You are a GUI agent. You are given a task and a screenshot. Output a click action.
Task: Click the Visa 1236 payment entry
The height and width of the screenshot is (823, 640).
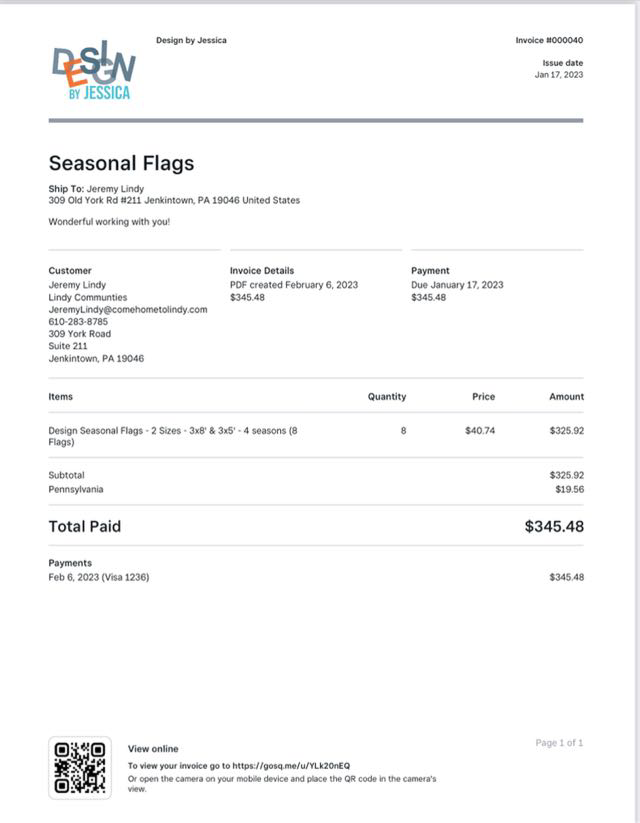pos(99,577)
